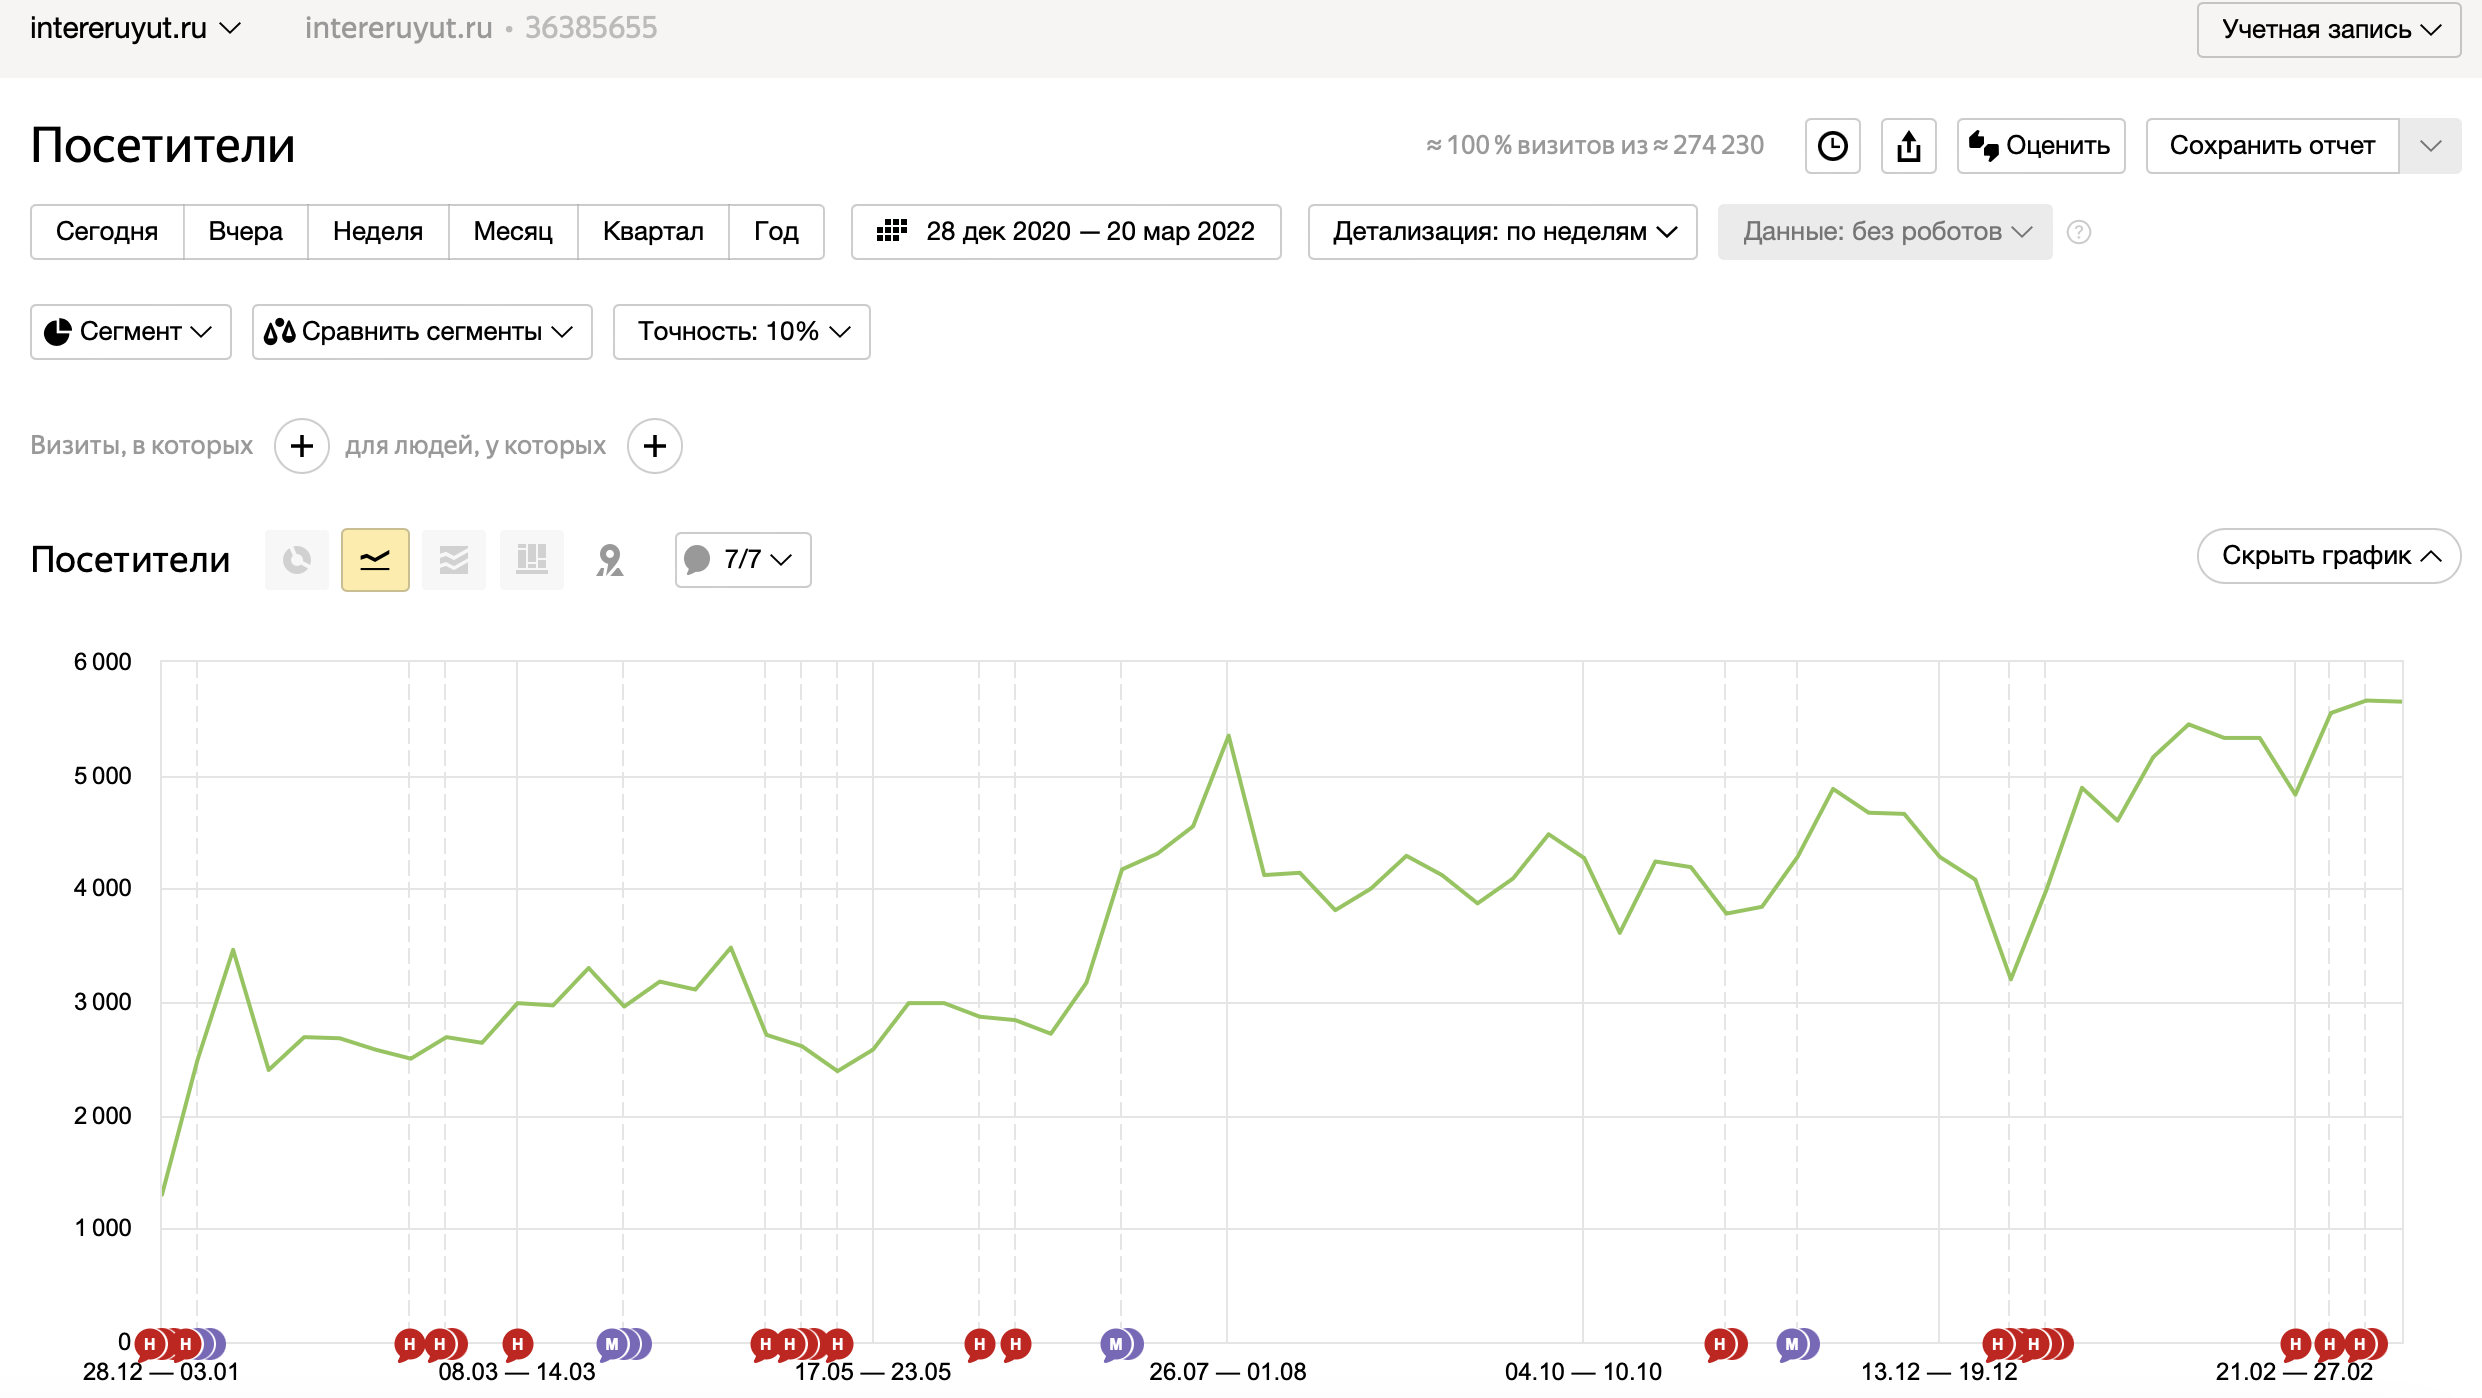Click the map pin chart icon
The height and width of the screenshot is (1398, 2482).
tap(609, 560)
